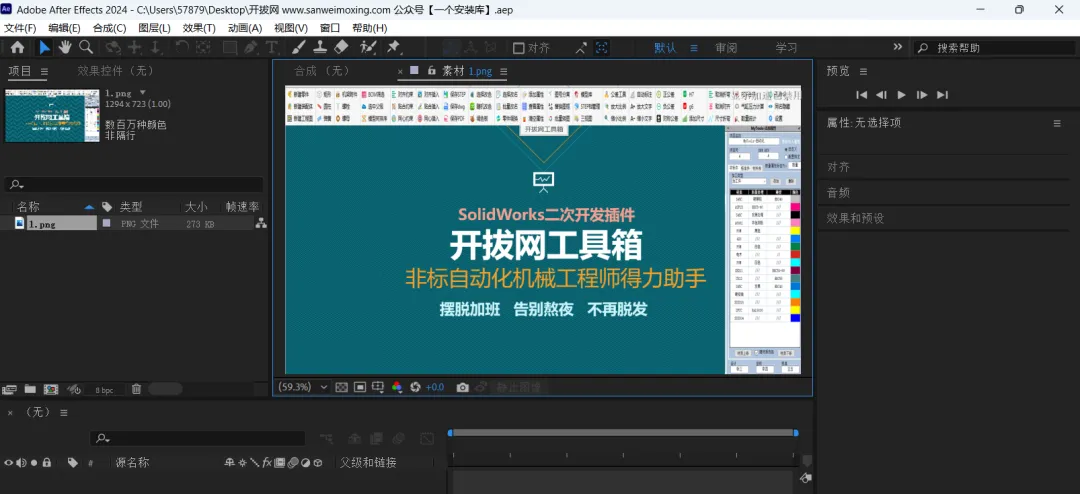Viewport: 1080px width, 494px height.
Task: Switch to the 效果控件 (无) tab
Action: point(118,71)
